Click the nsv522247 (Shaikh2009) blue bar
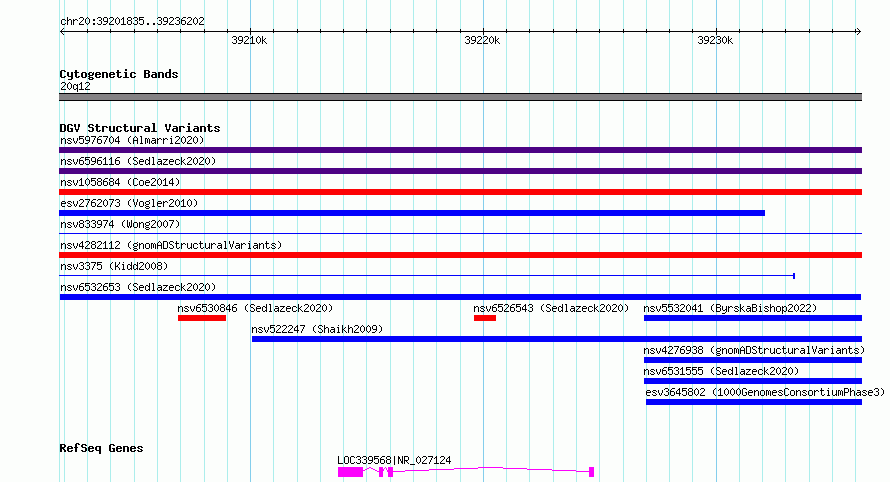Viewport: 890px width, 482px height. (557, 339)
